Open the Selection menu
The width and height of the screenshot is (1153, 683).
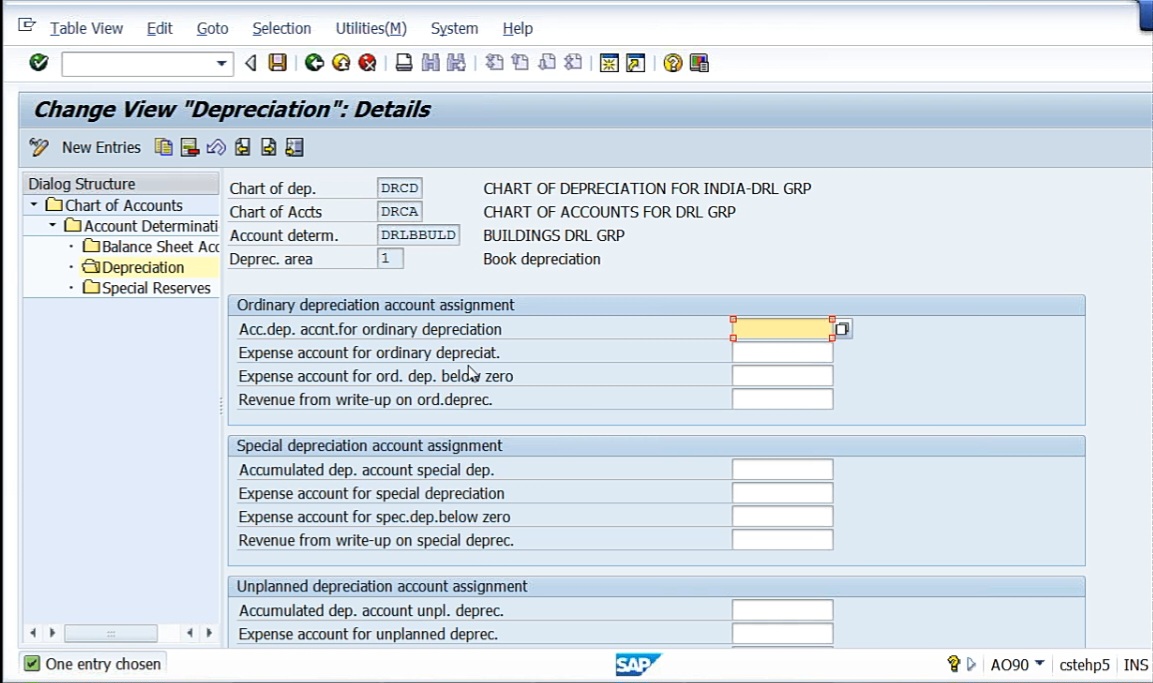tap(282, 29)
